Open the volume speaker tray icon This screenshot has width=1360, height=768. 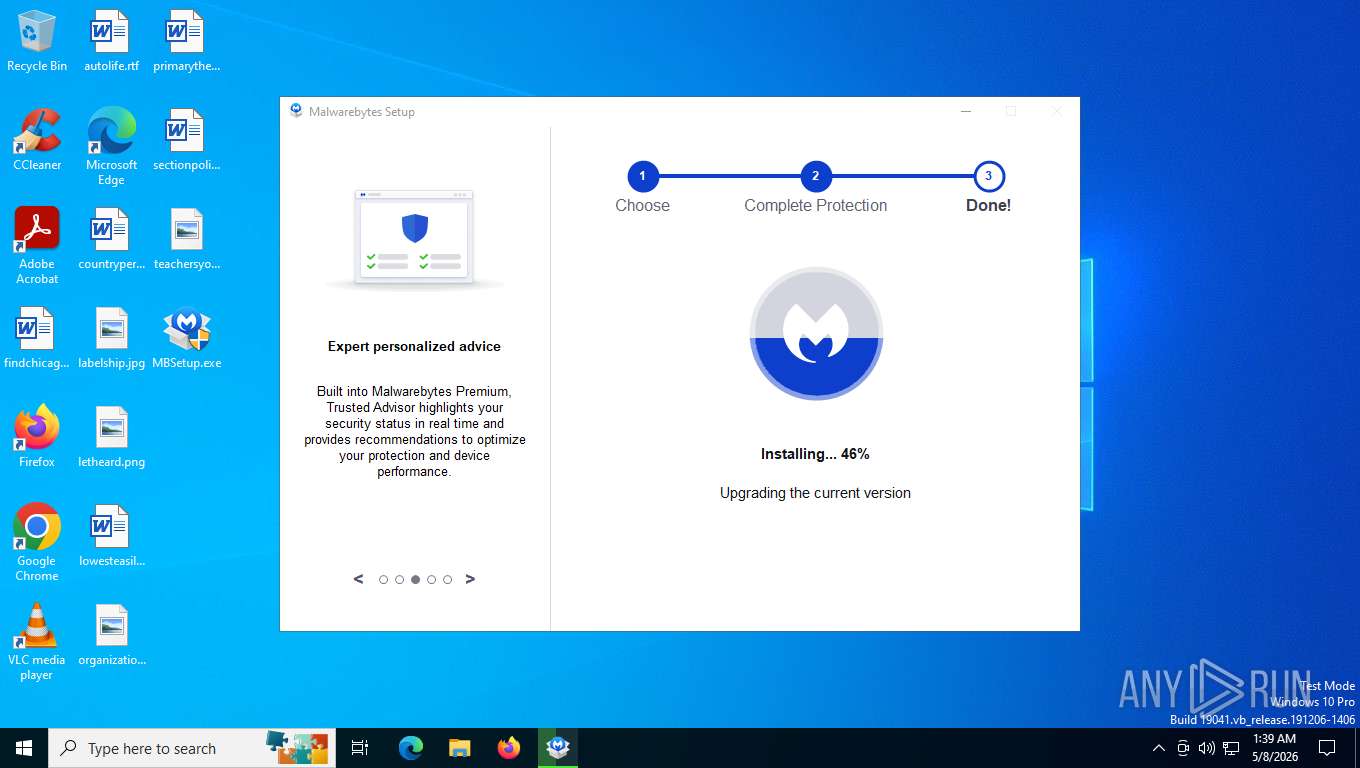pyautogui.click(x=1207, y=748)
